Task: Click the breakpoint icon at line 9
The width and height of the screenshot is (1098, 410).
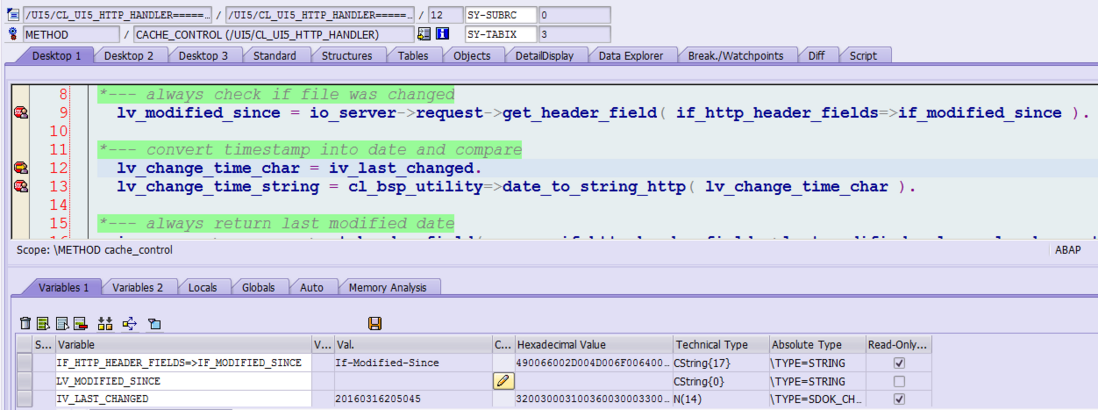Action: click(x=21, y=112)
